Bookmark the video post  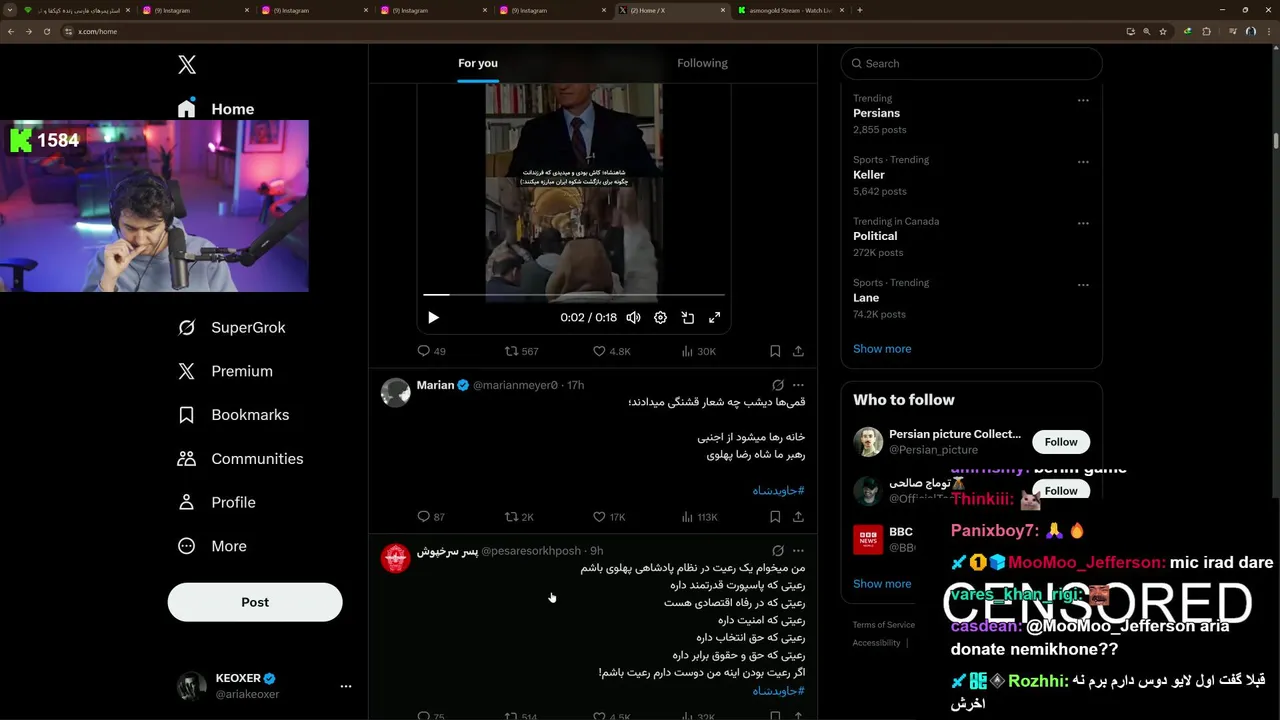(x=775, y=351)
